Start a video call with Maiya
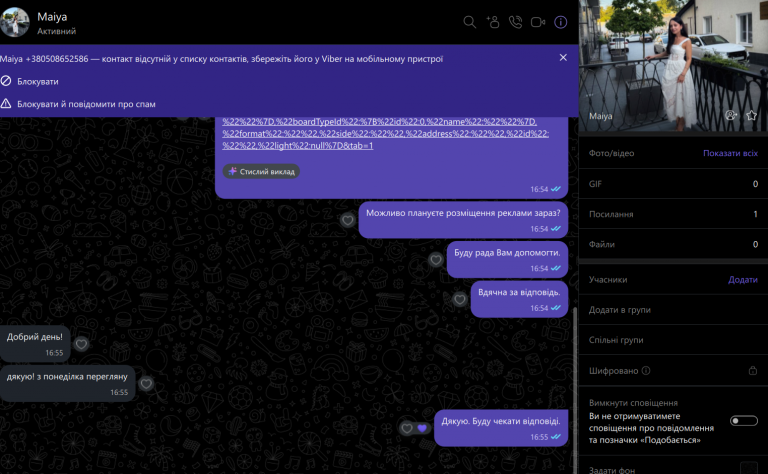 pyautogui.click(x=538, y=22)
